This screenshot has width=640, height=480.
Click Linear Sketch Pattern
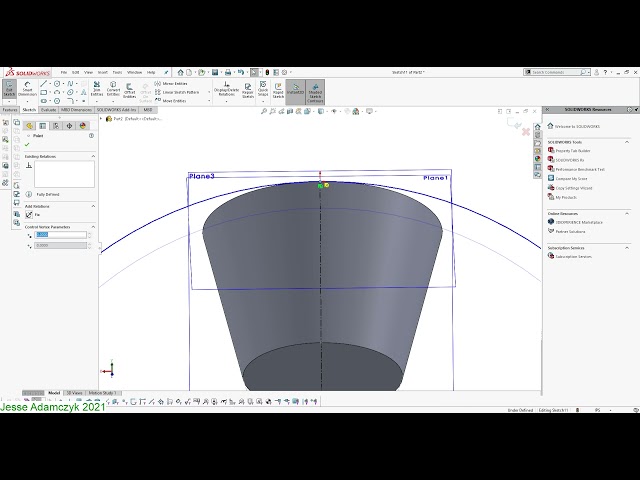[177, 92]
